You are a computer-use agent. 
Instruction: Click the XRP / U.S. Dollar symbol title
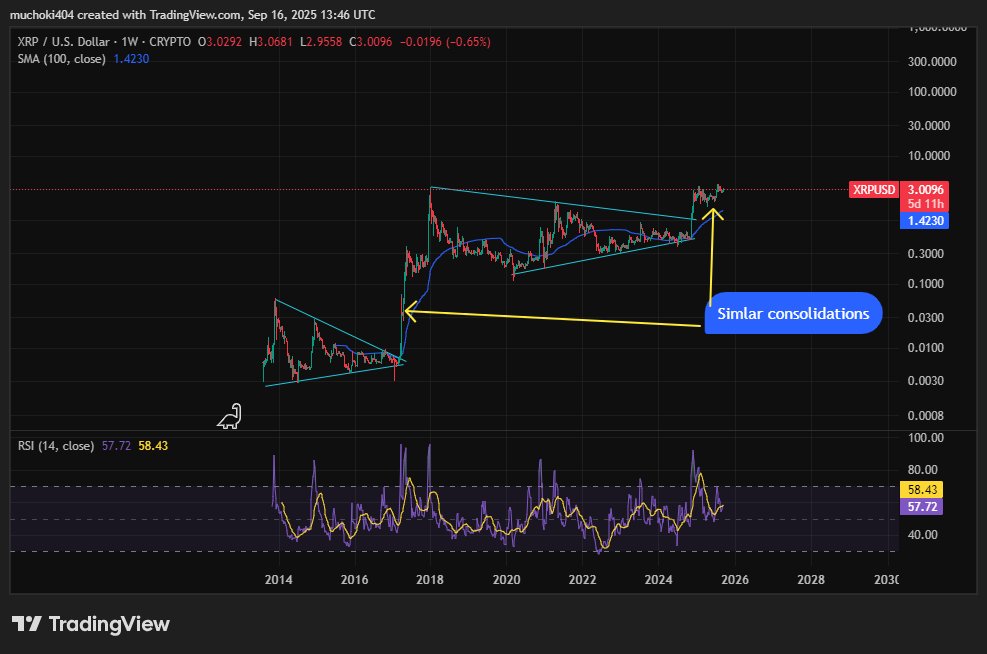click(x=64, y=42)
